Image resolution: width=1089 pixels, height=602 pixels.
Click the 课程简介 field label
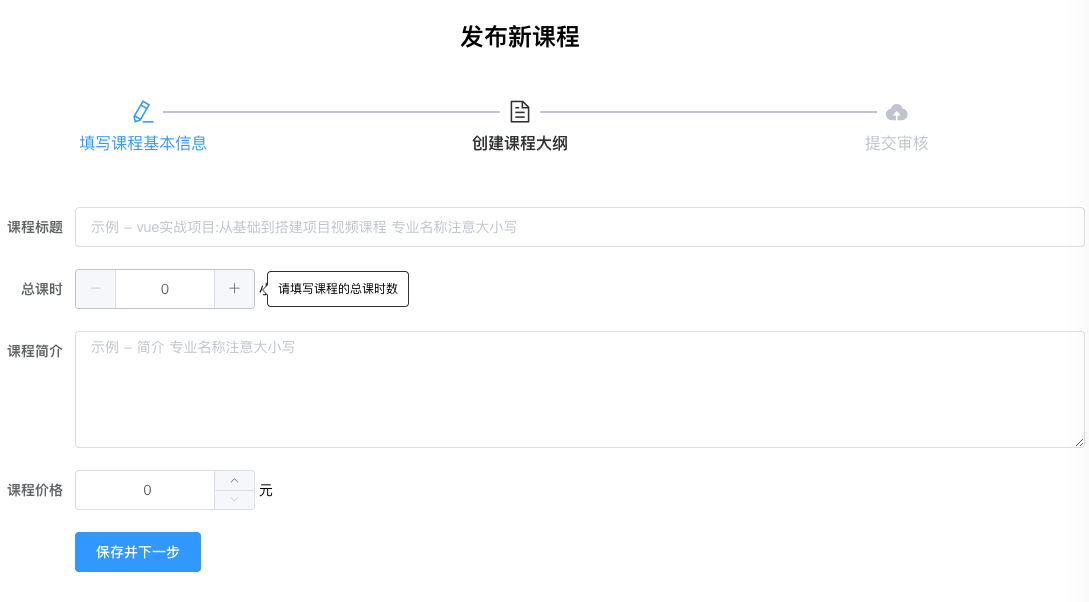(x=35, y=351)
